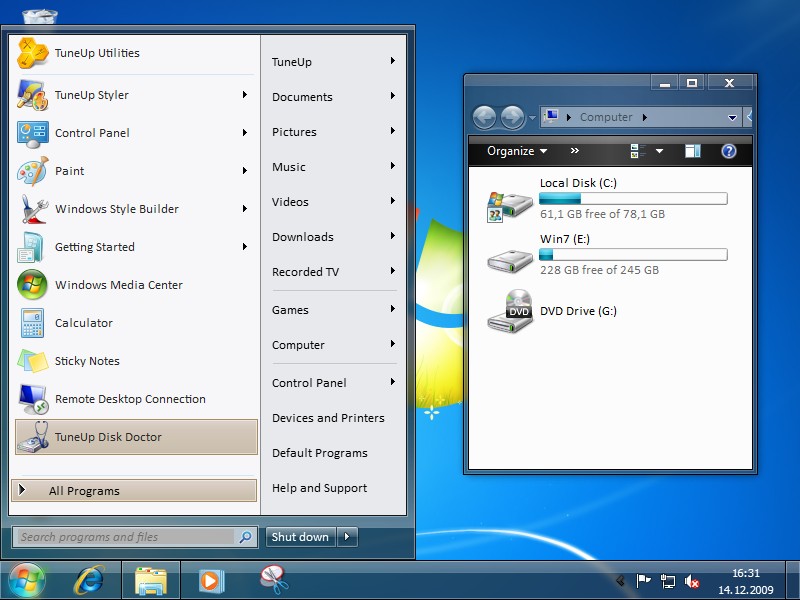800x600 pixels.
Task: Select Downloads in the Start menu
Action: tap(333, 237)
